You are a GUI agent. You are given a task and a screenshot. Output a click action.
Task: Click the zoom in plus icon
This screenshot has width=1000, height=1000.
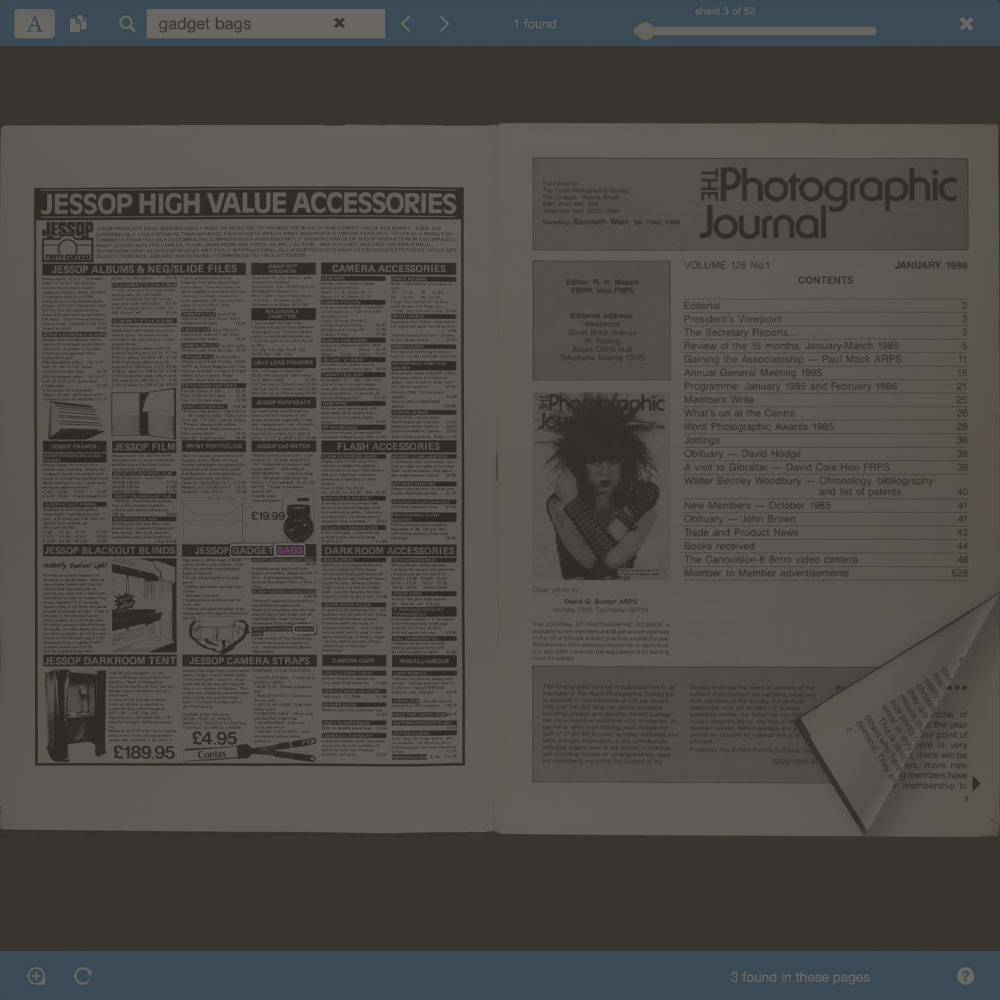point(36,976)
